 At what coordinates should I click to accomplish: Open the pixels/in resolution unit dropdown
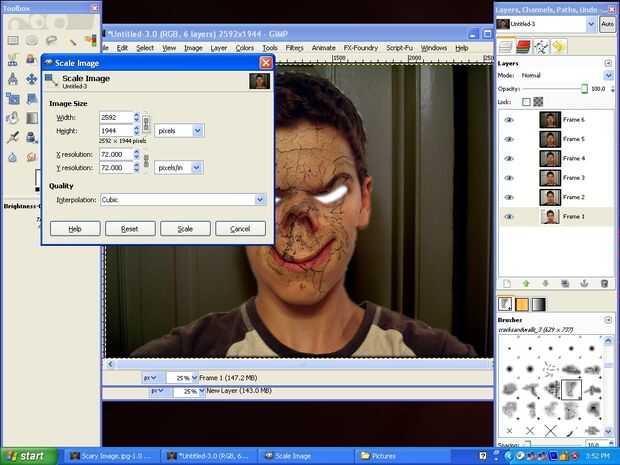[x=179, y=168]
